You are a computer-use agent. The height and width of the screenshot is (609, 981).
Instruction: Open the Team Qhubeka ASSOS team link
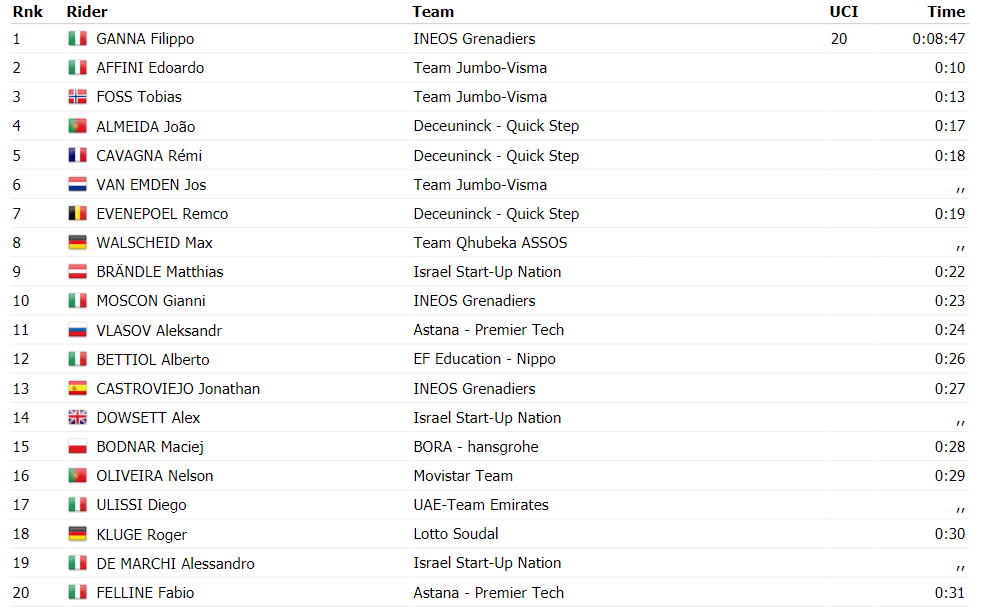490,243
